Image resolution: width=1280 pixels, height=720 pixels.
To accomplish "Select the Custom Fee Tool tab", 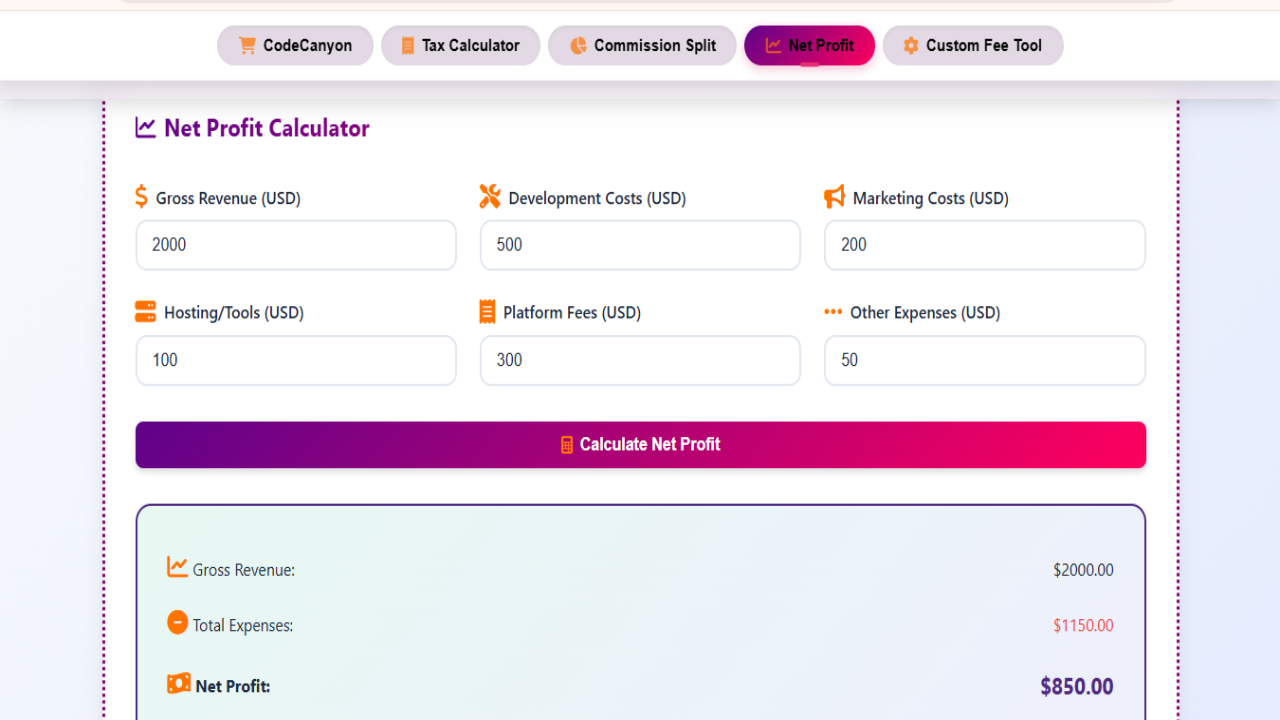I will (972, 46).
